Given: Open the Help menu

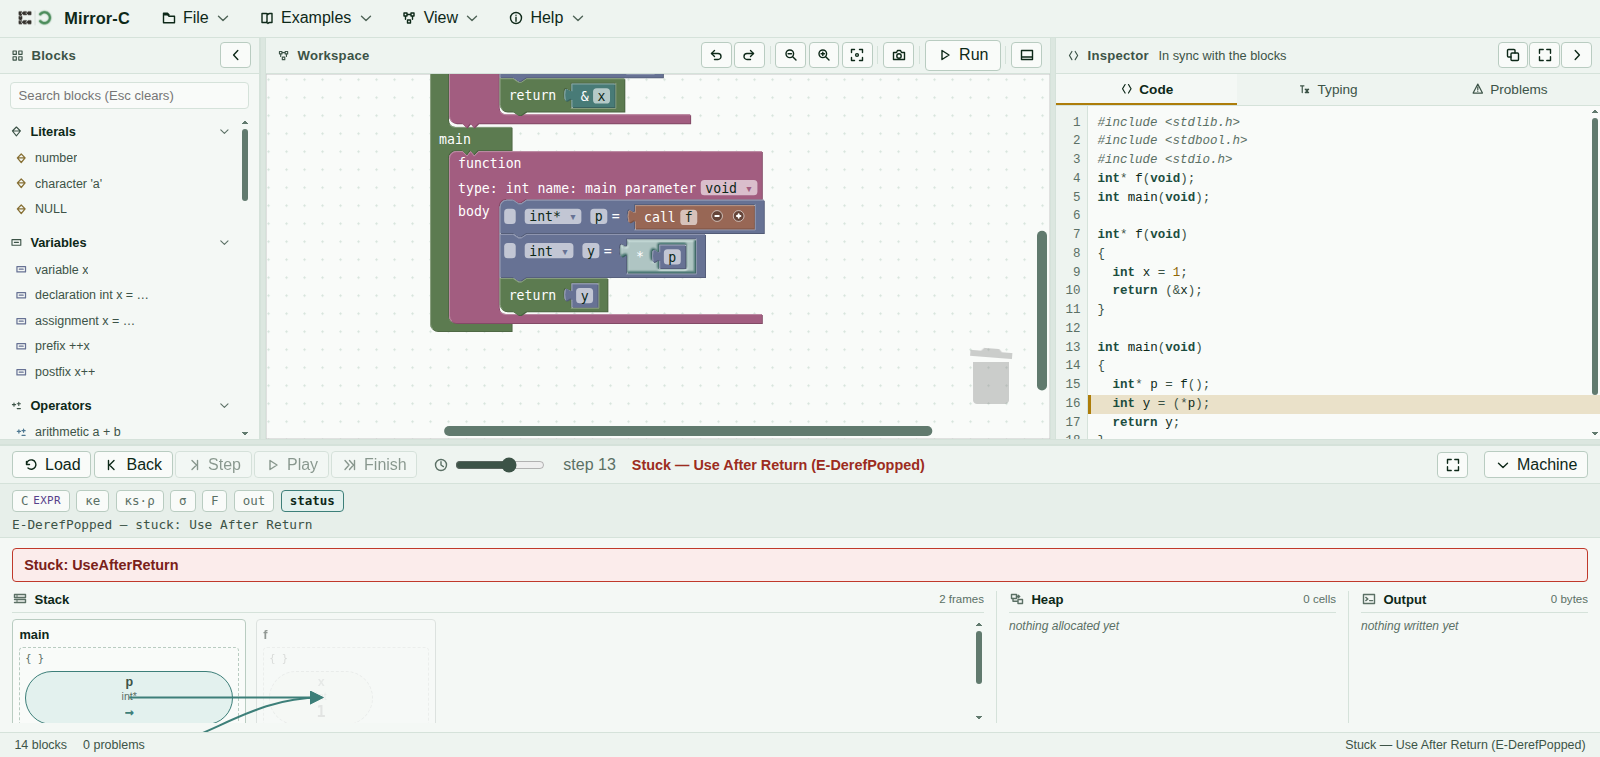Looking at the screenshot, I should (546, 18).
